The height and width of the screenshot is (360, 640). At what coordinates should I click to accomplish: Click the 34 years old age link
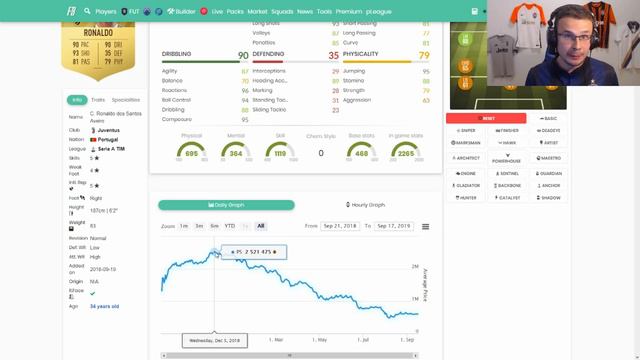pyautogui.click(x=104, y=306)
